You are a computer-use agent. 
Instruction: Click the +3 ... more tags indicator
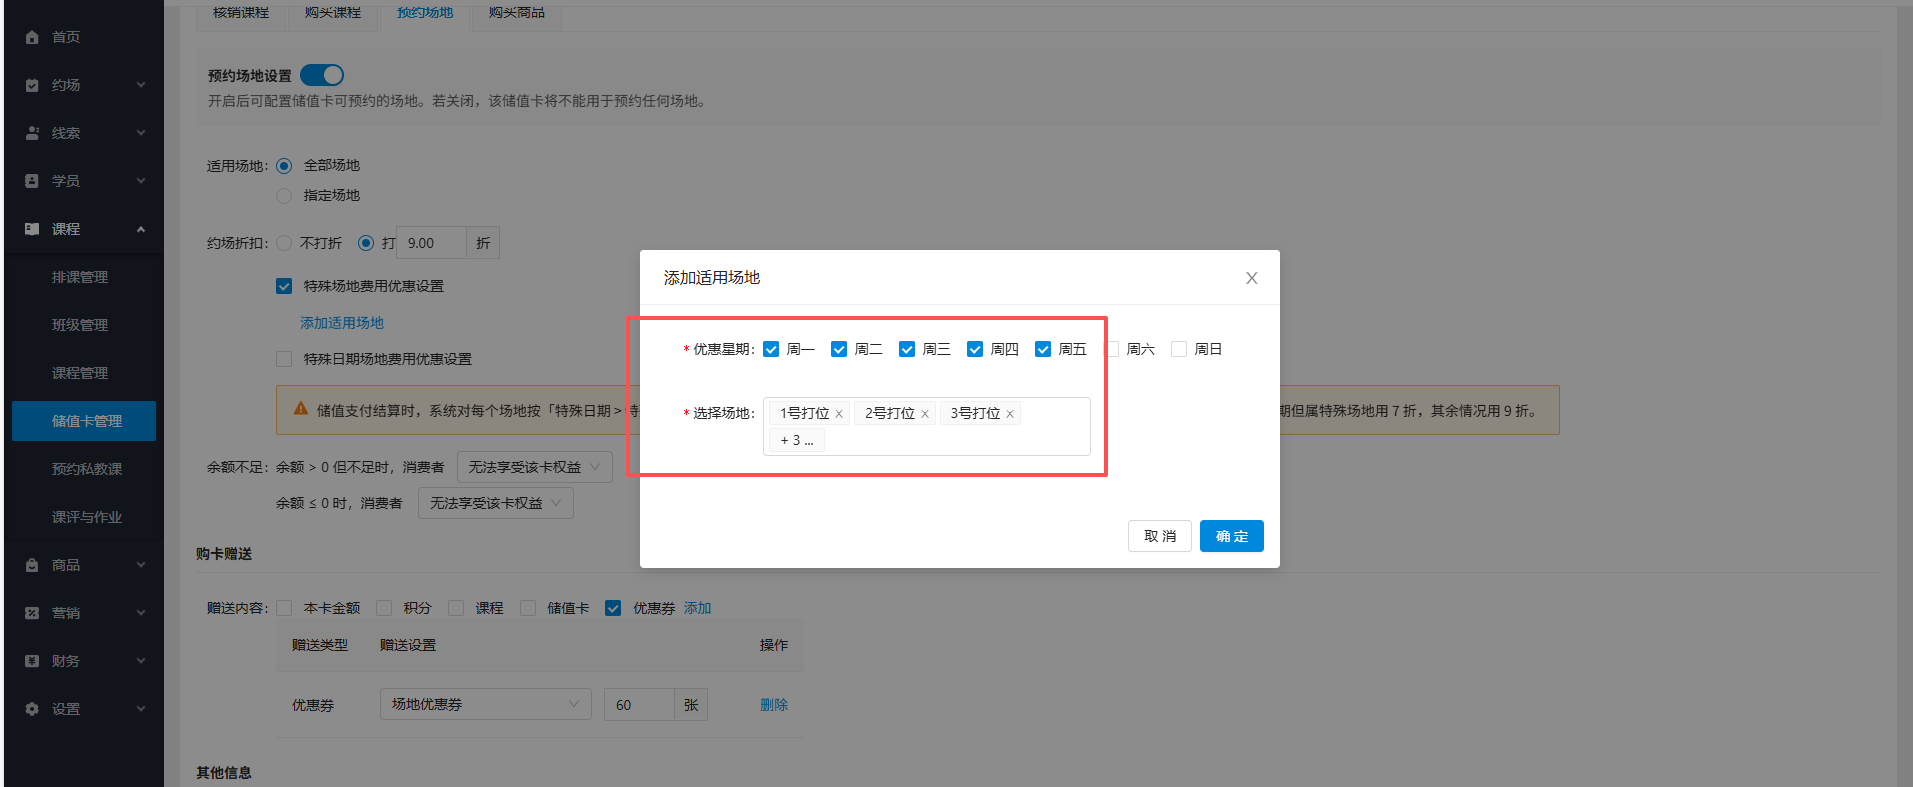[797, 441]
